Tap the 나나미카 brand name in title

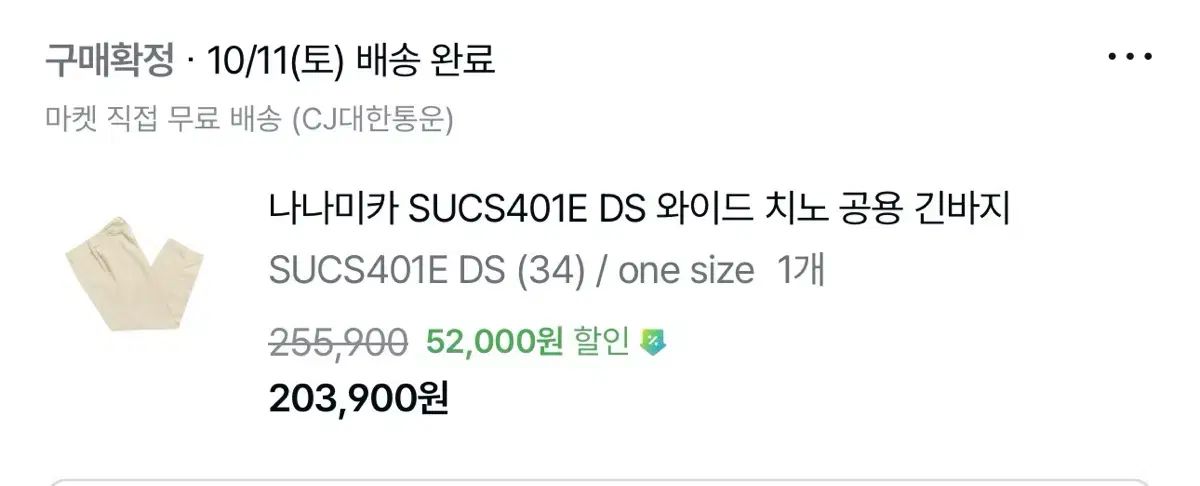(334, 210)
